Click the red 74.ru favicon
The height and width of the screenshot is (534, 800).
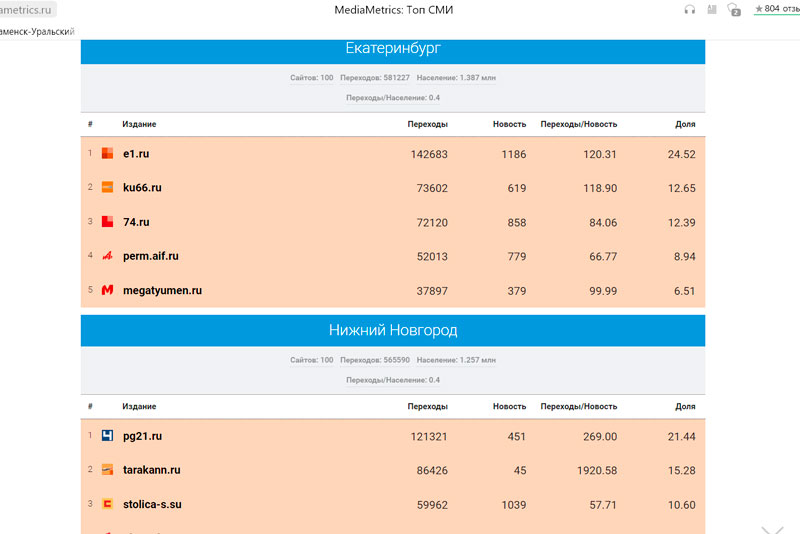107,222
